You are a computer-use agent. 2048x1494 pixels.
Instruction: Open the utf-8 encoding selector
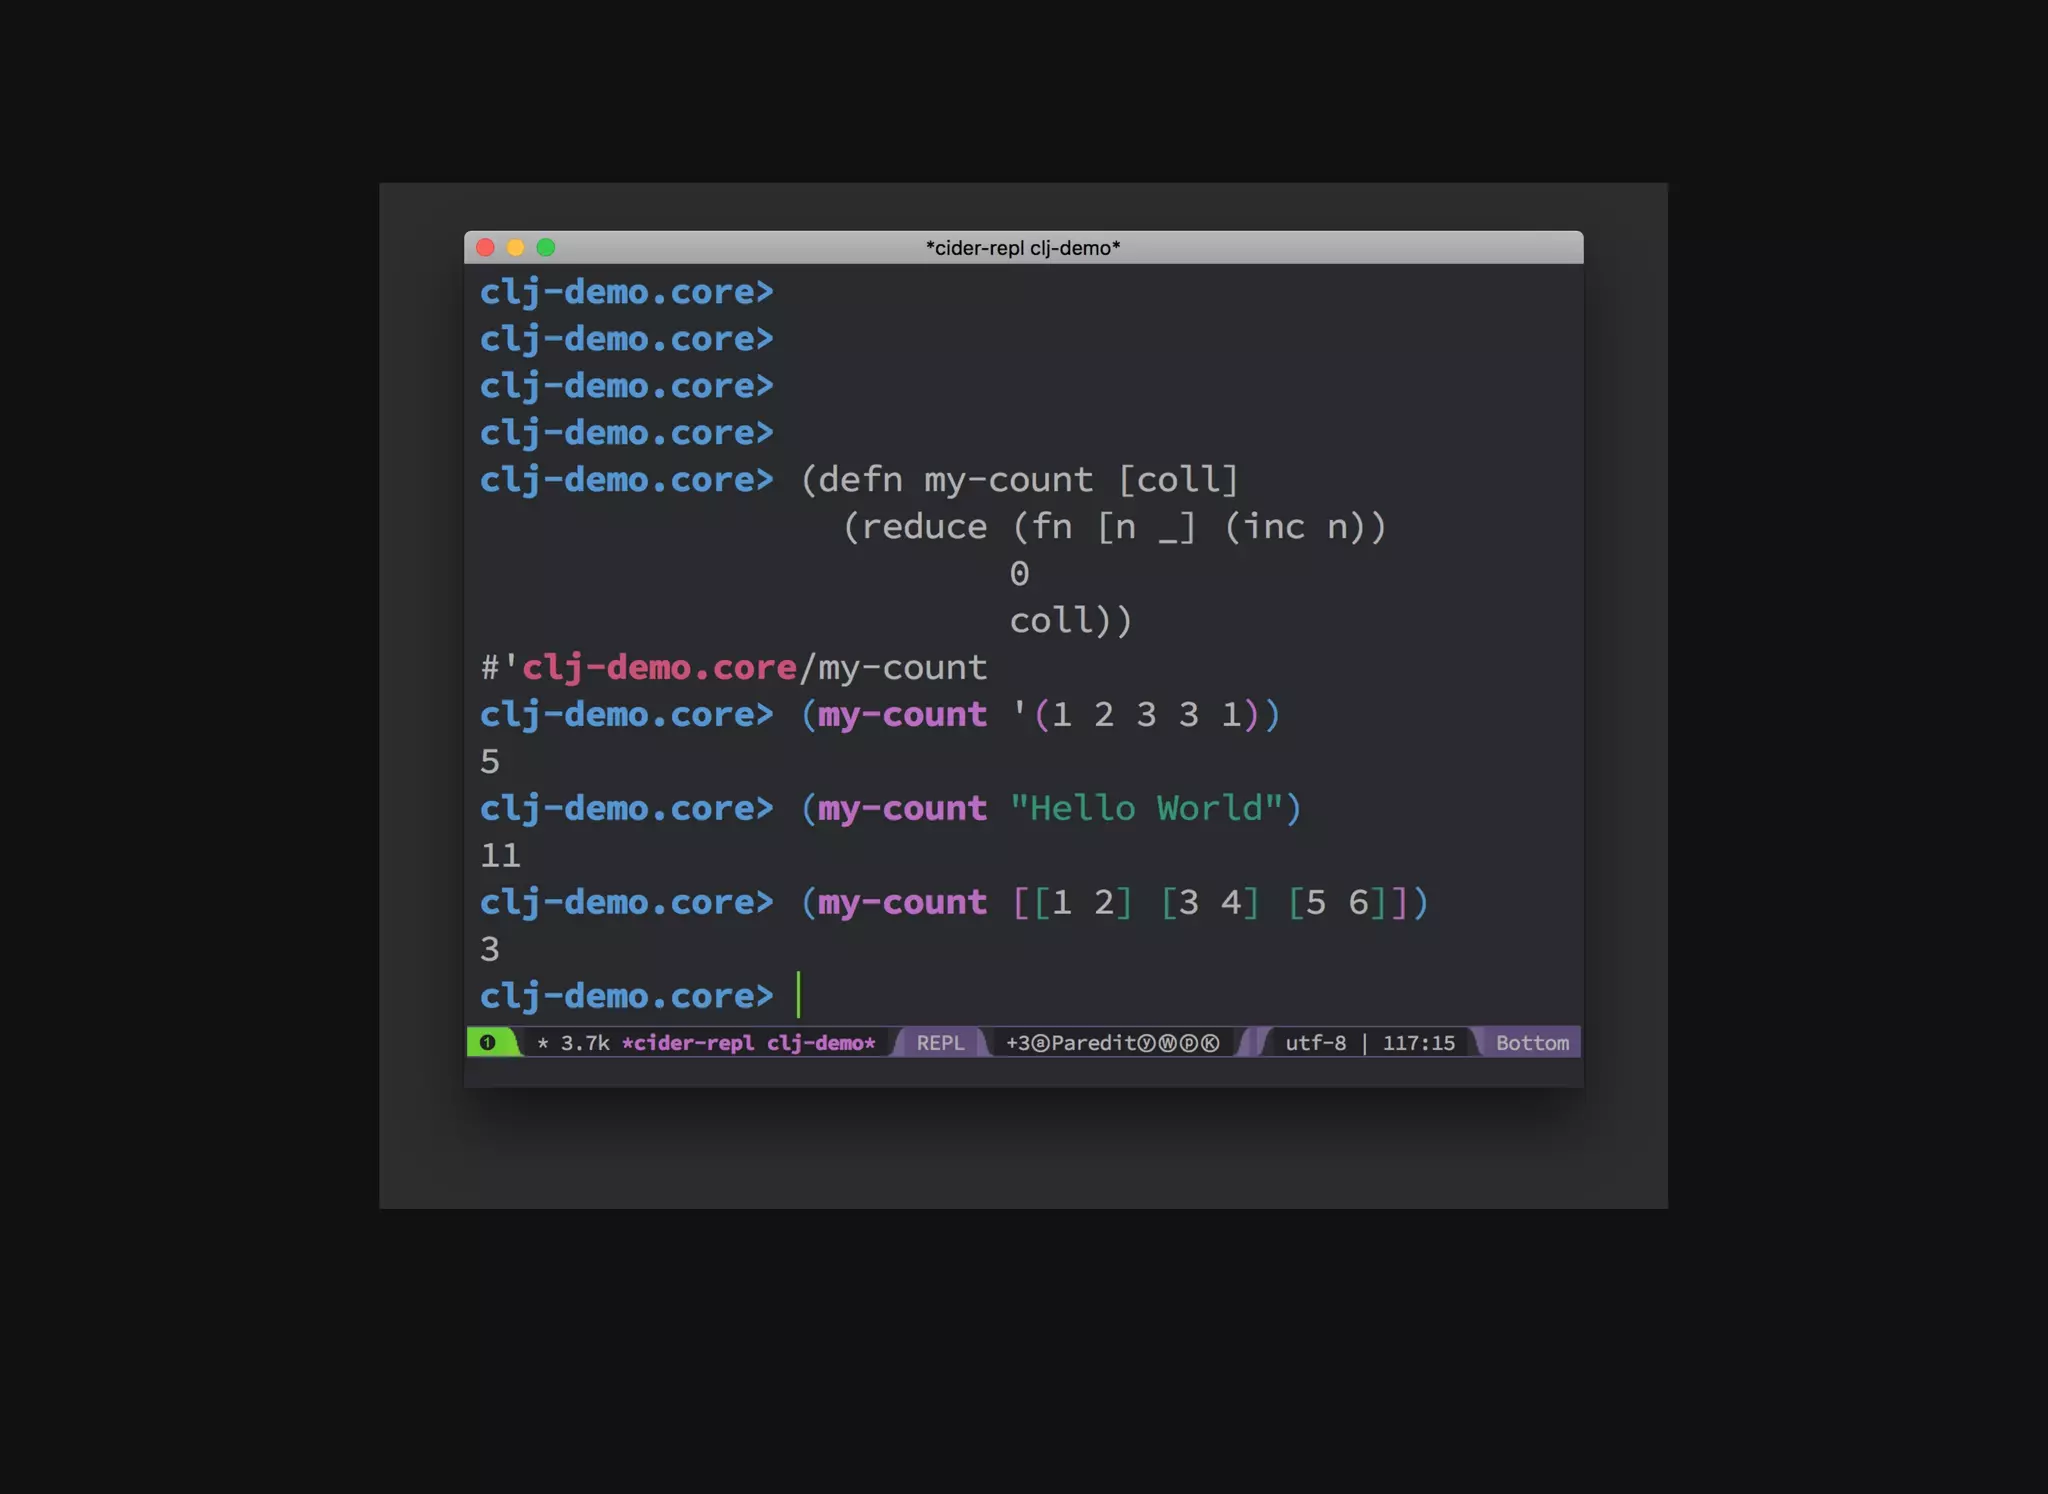1315,1043
